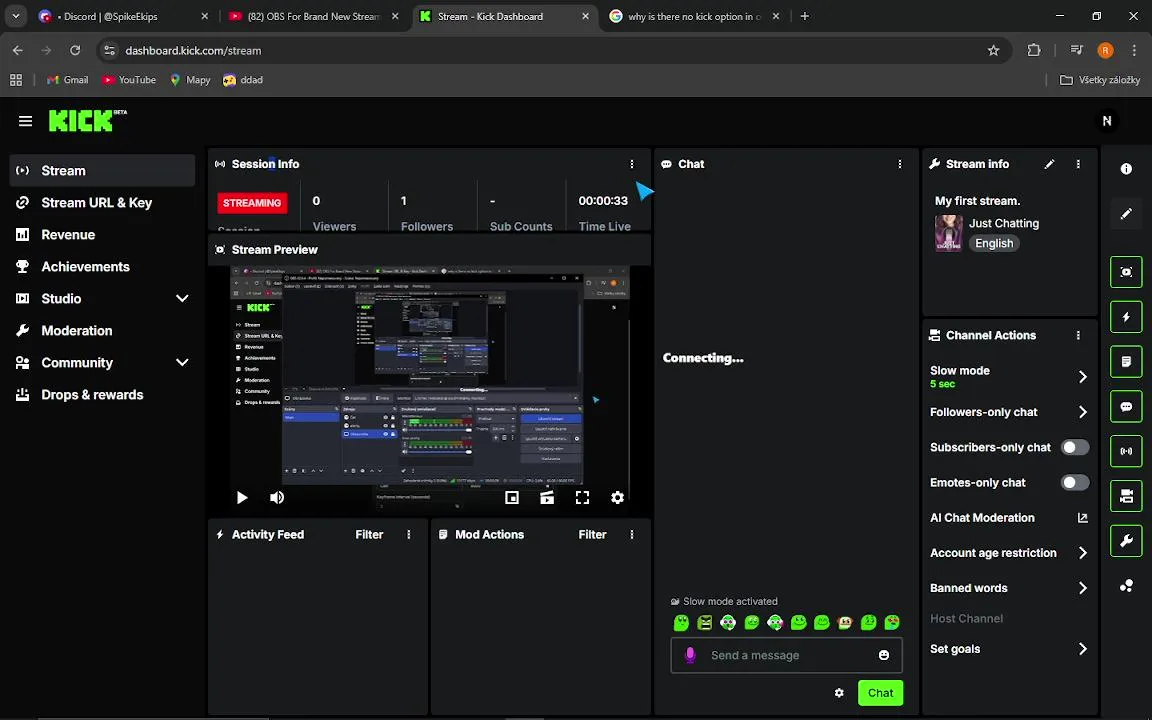Open the Stream info panel three-dot menu

coord(1078,164)
